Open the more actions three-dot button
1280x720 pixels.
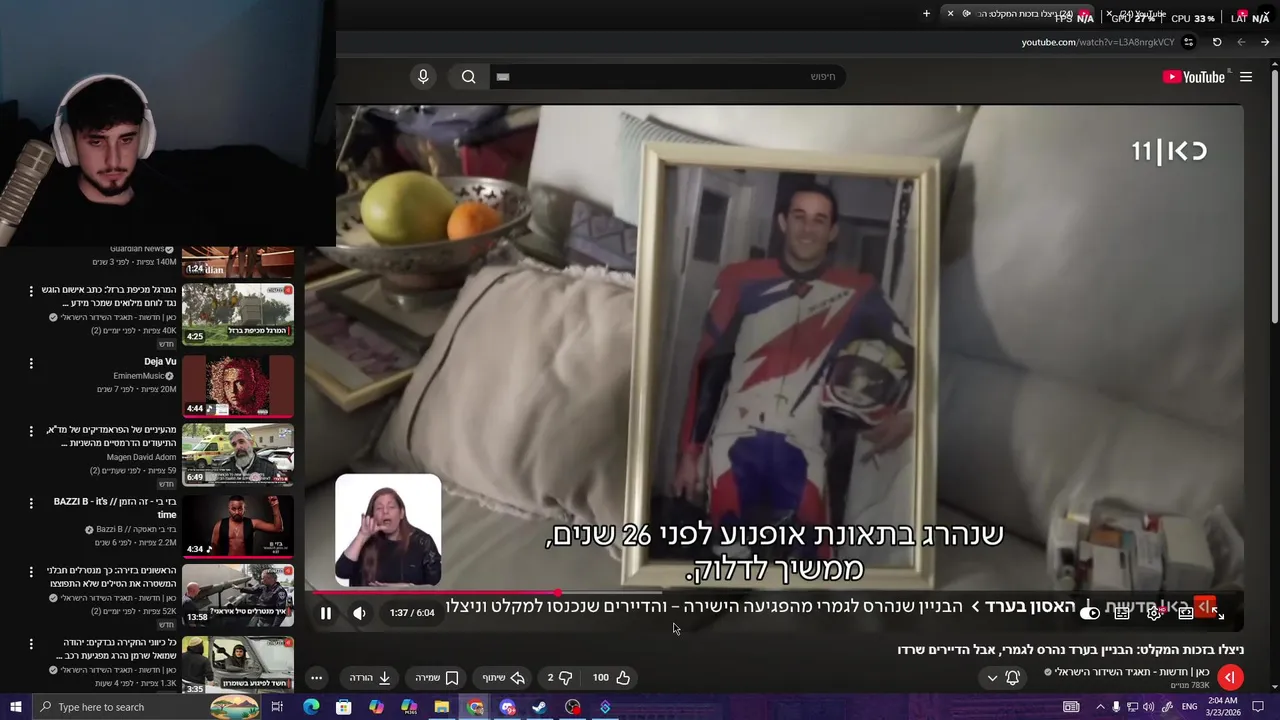316,677
